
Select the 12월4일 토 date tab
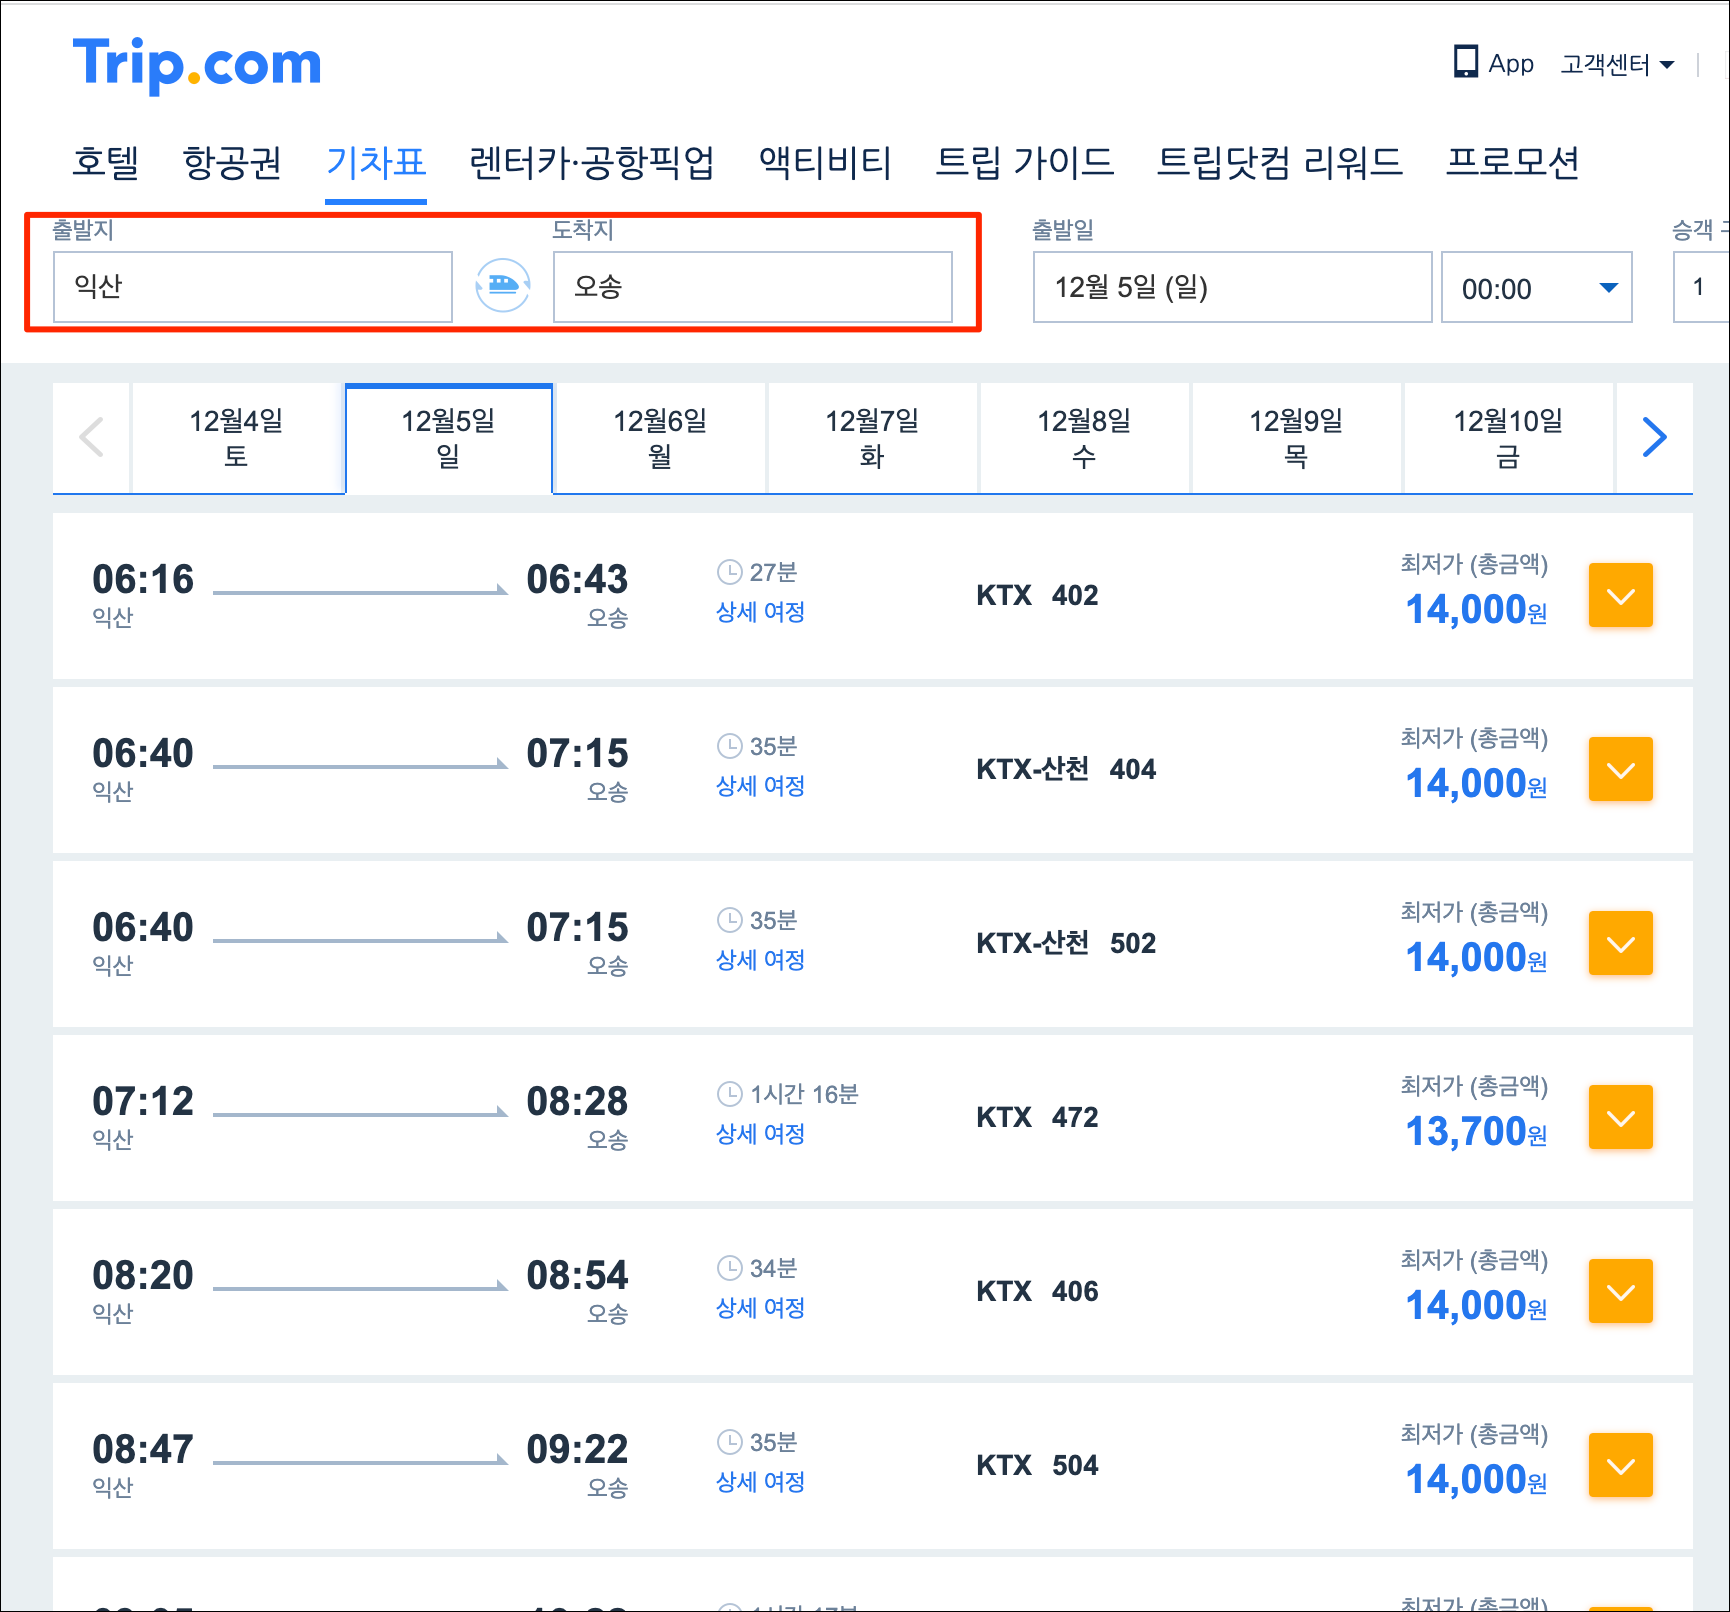point(237,438)
